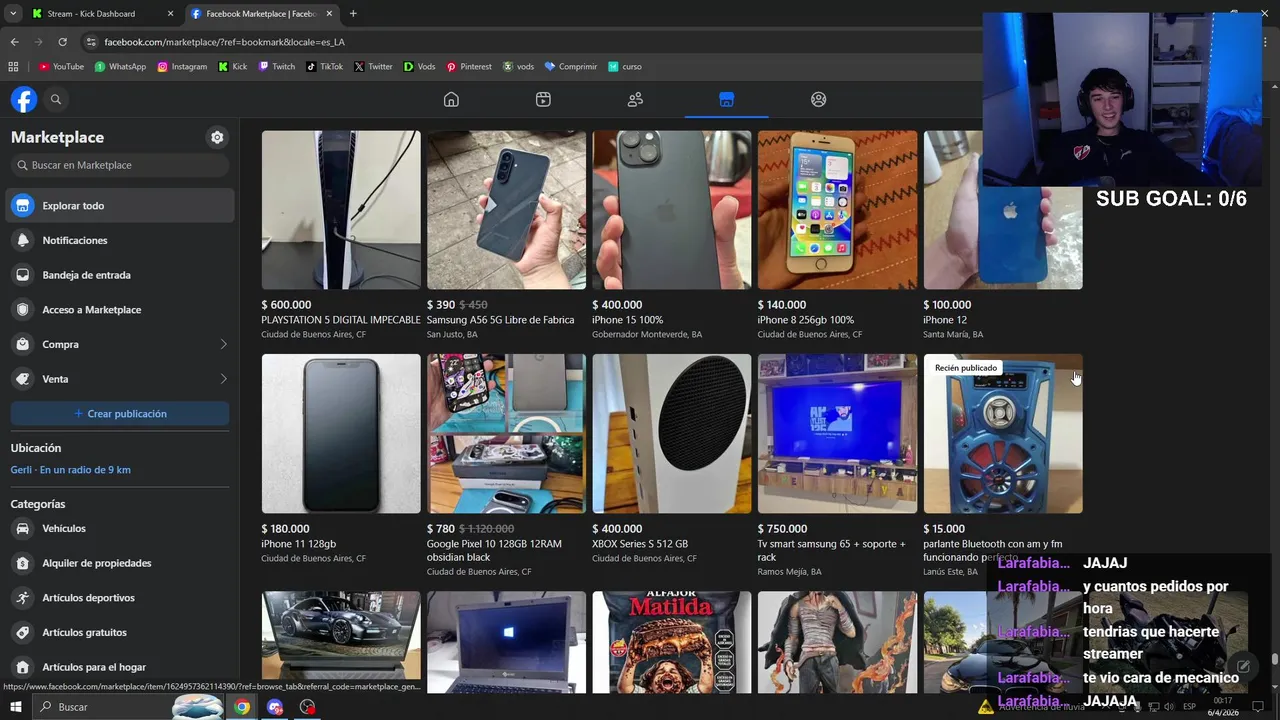Viewport: 1280px width, 720px height.
Task: Click the browser address bar URL
Action: 224,42
